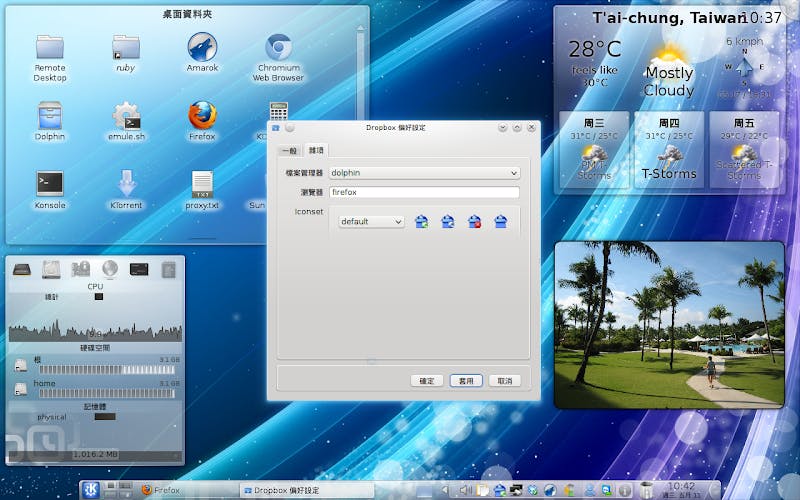The height and width of the screenshot is (500, 800).
Task: Switch to the 一般 tab
Action: [x=289, y=150]
